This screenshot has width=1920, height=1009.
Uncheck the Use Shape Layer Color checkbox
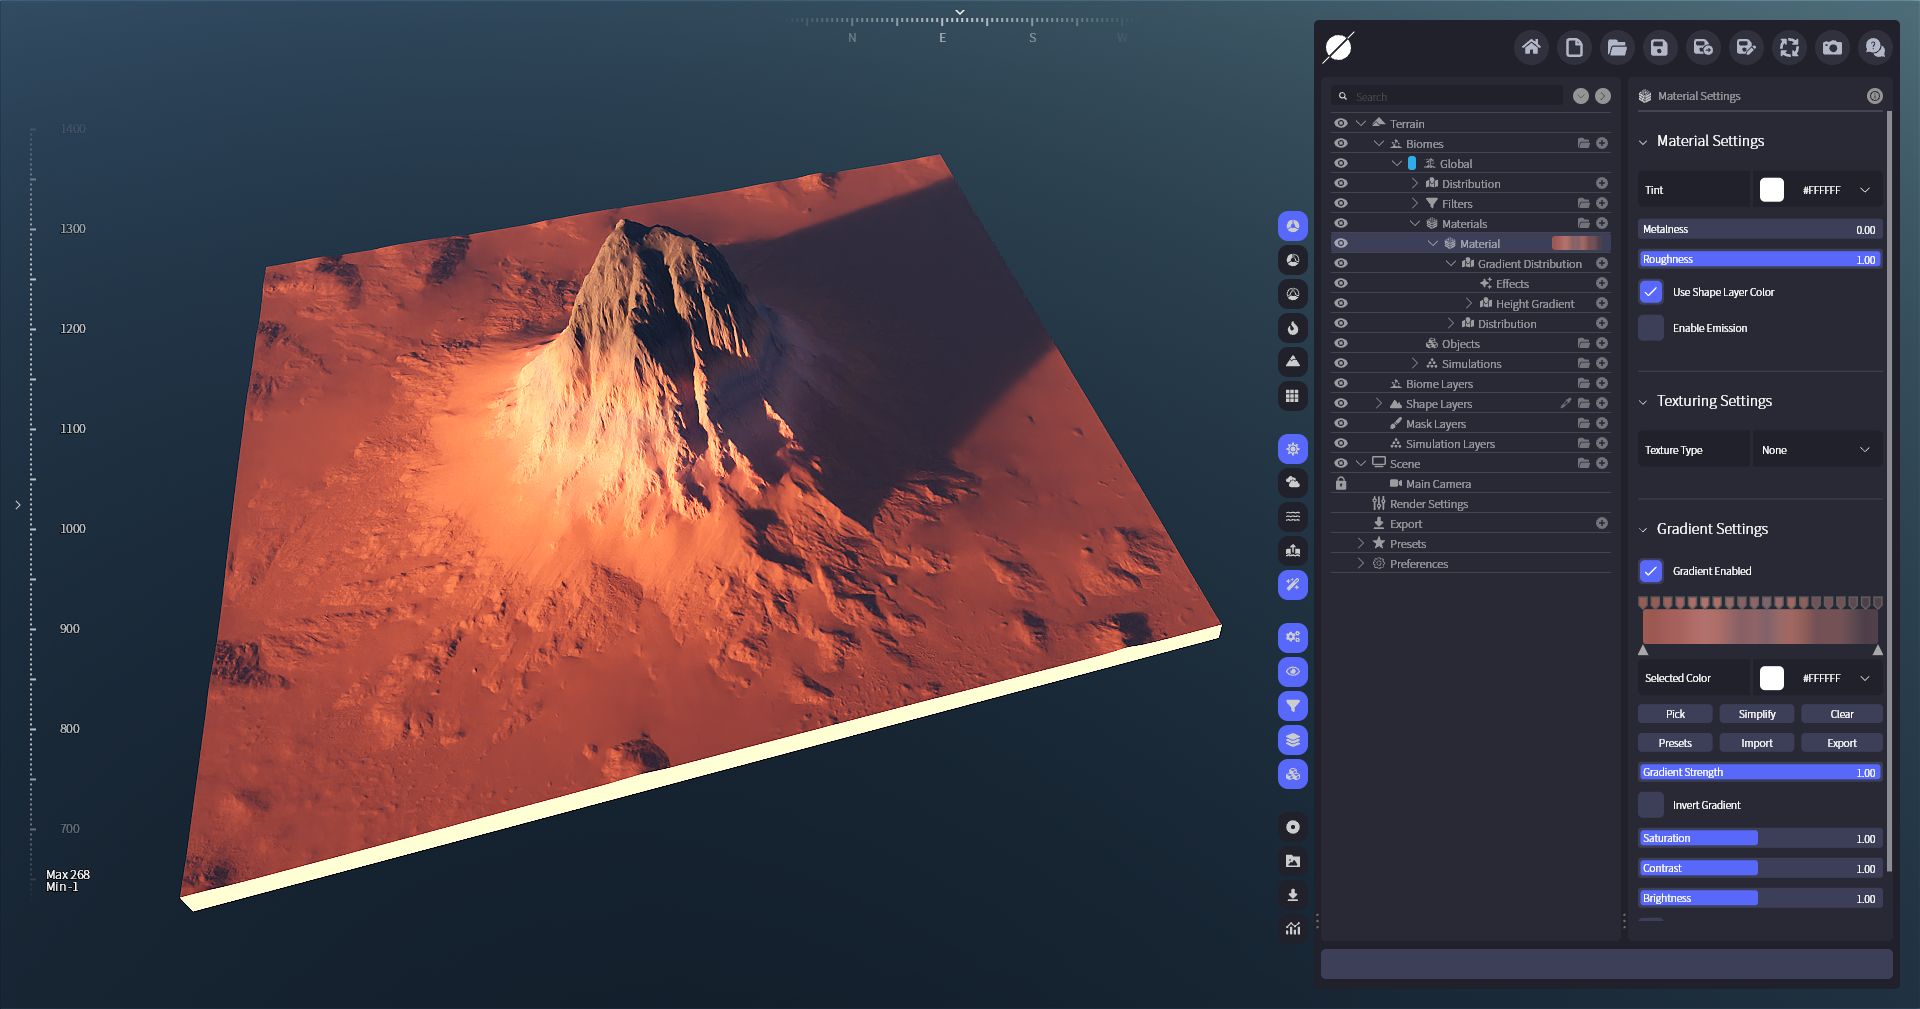(1651, 292)
